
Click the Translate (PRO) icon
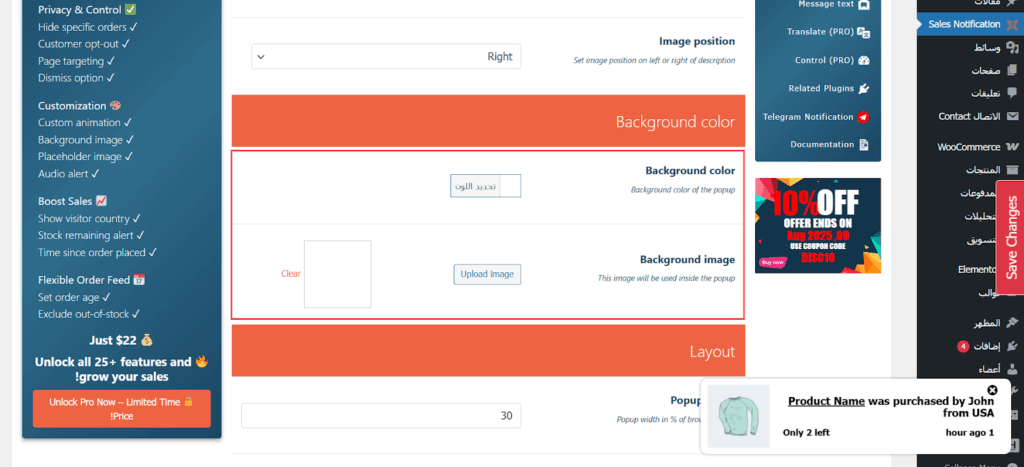click(863, 32)
